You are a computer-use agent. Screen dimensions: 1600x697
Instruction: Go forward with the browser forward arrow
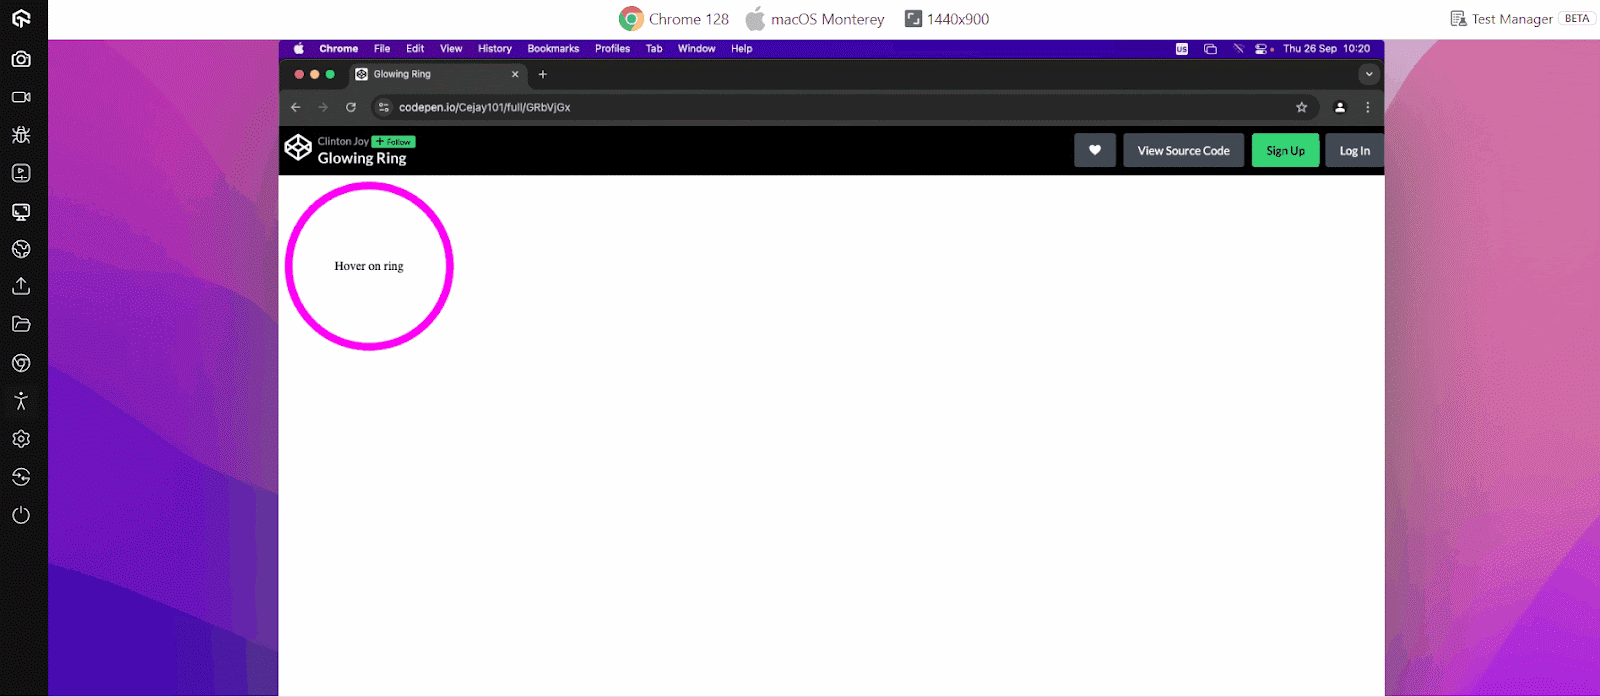click(323, 107)
